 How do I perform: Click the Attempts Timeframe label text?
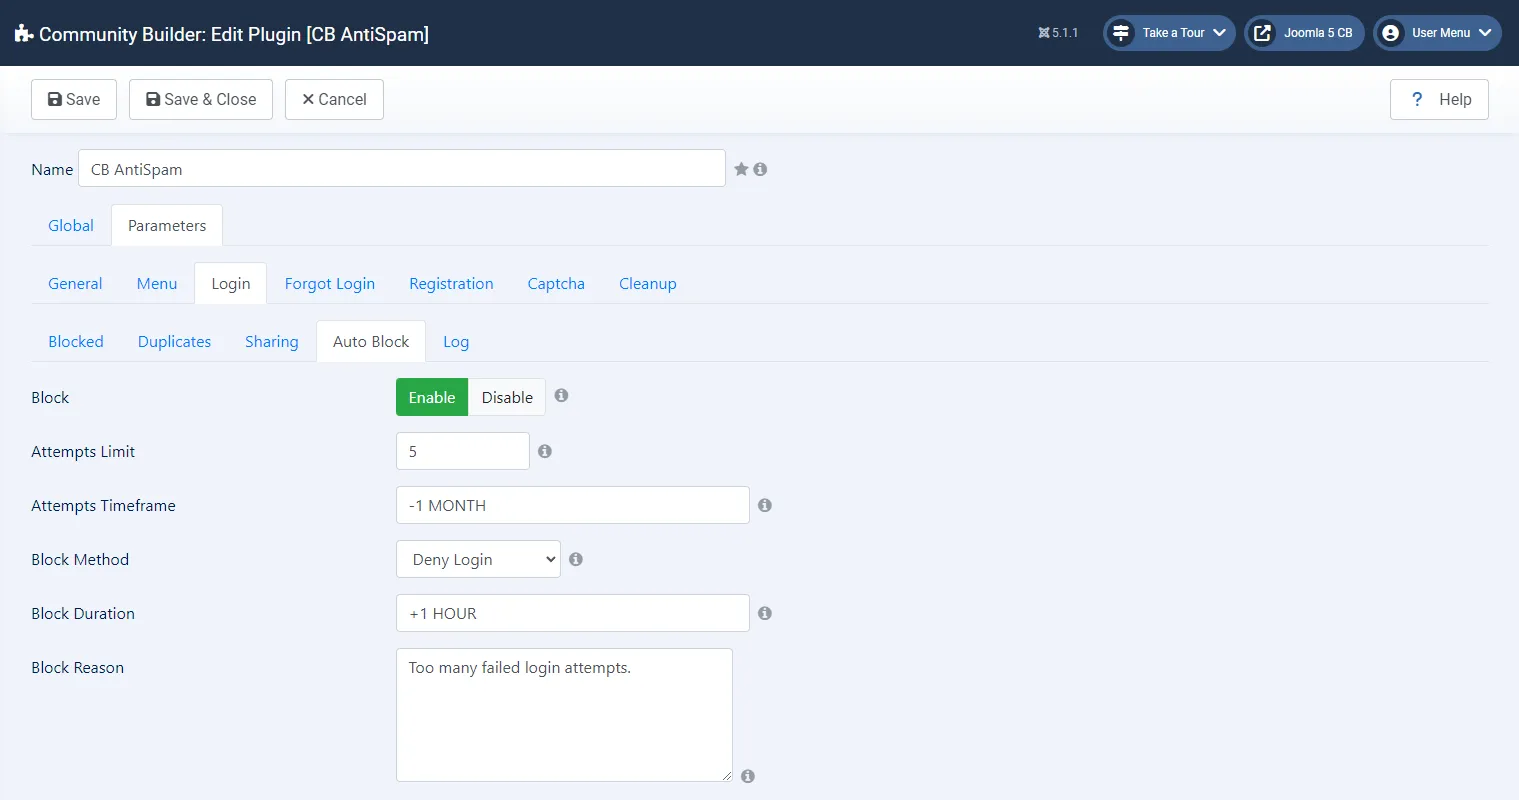point(103,505)
